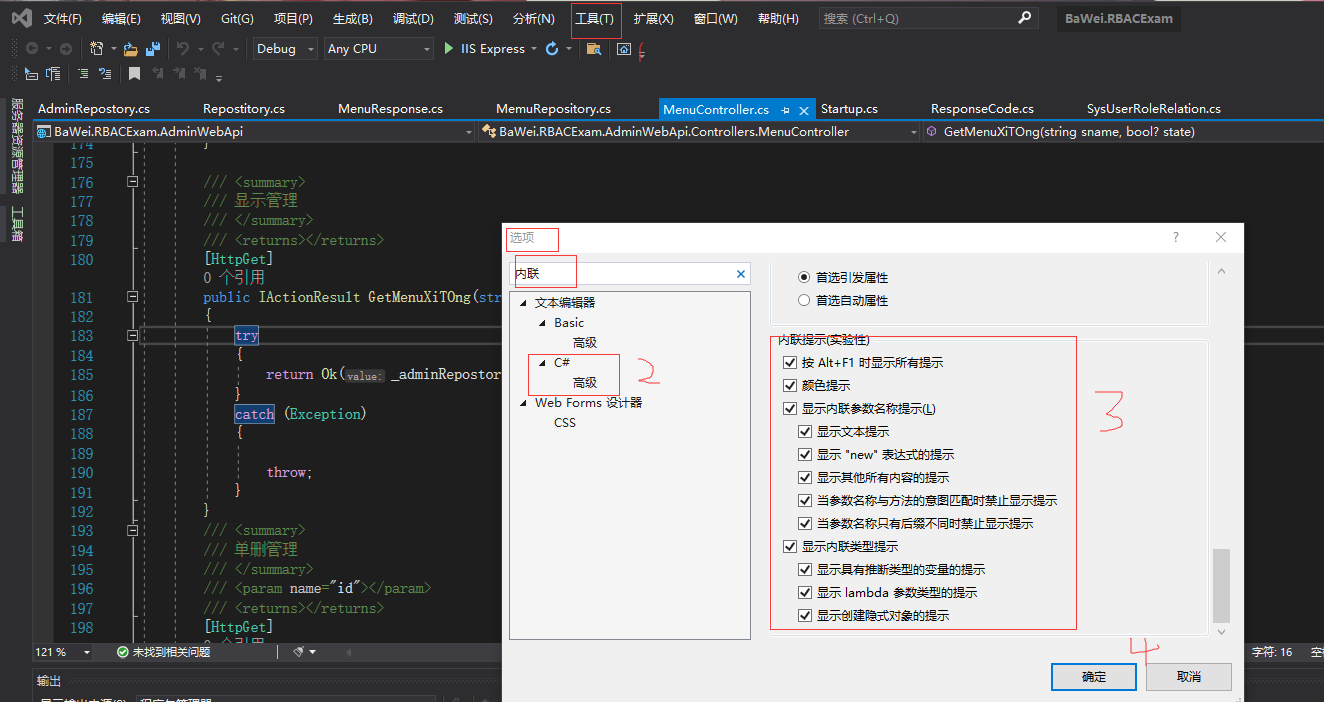Toggle 显示创建隐式对象的提示 checkbox
Screen dimensions: 1324x702
[806, 616]
